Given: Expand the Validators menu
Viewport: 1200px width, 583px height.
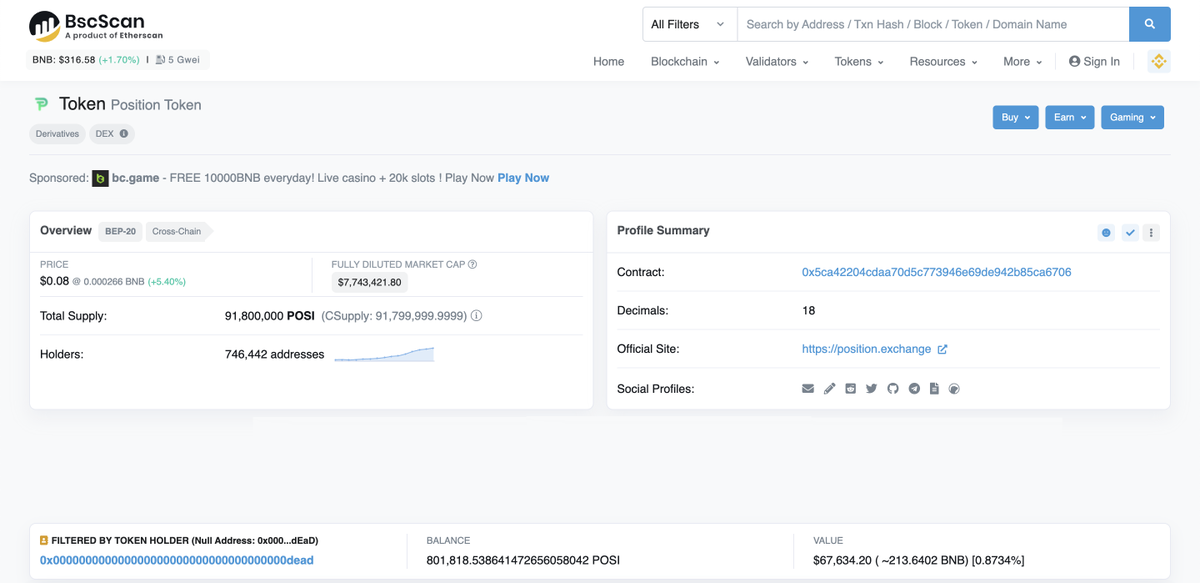Looking at the screenshot, I should tap(777, 61).
